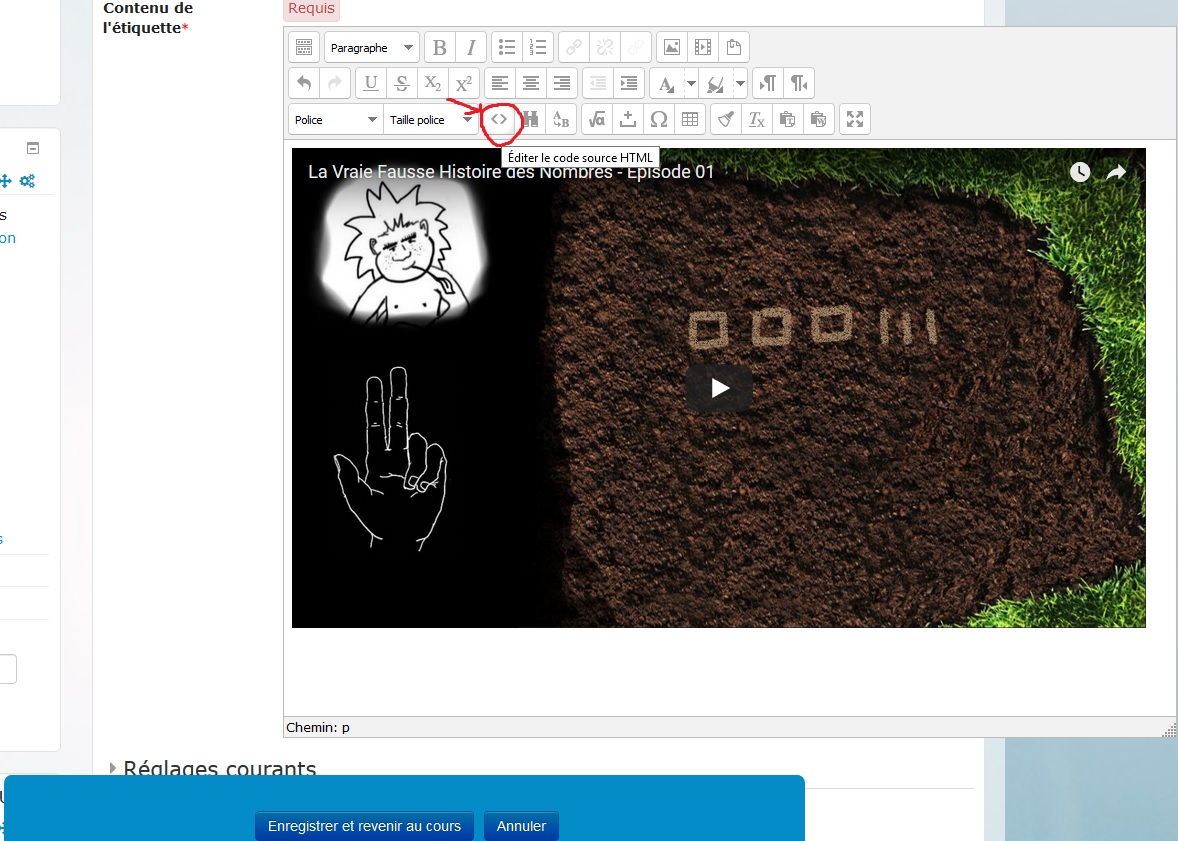The height and width of the screenshot is (841, 1178).
Task: Click the Edit HTML source code button
Action: click(500, 119)
